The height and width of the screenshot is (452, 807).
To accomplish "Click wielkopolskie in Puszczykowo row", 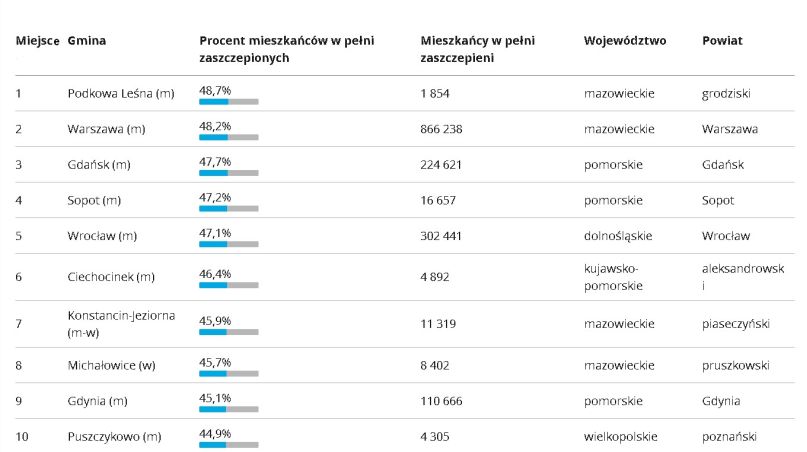I will pyautogui.click(x=621, y=437).
